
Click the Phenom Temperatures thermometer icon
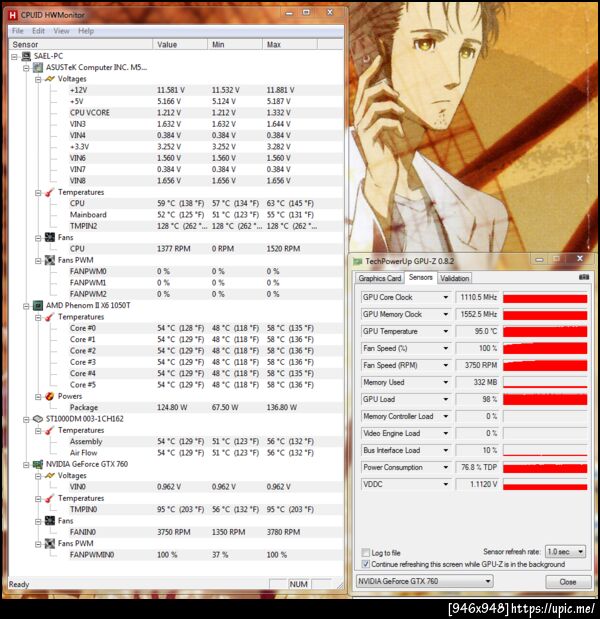(x=49, y=317)
